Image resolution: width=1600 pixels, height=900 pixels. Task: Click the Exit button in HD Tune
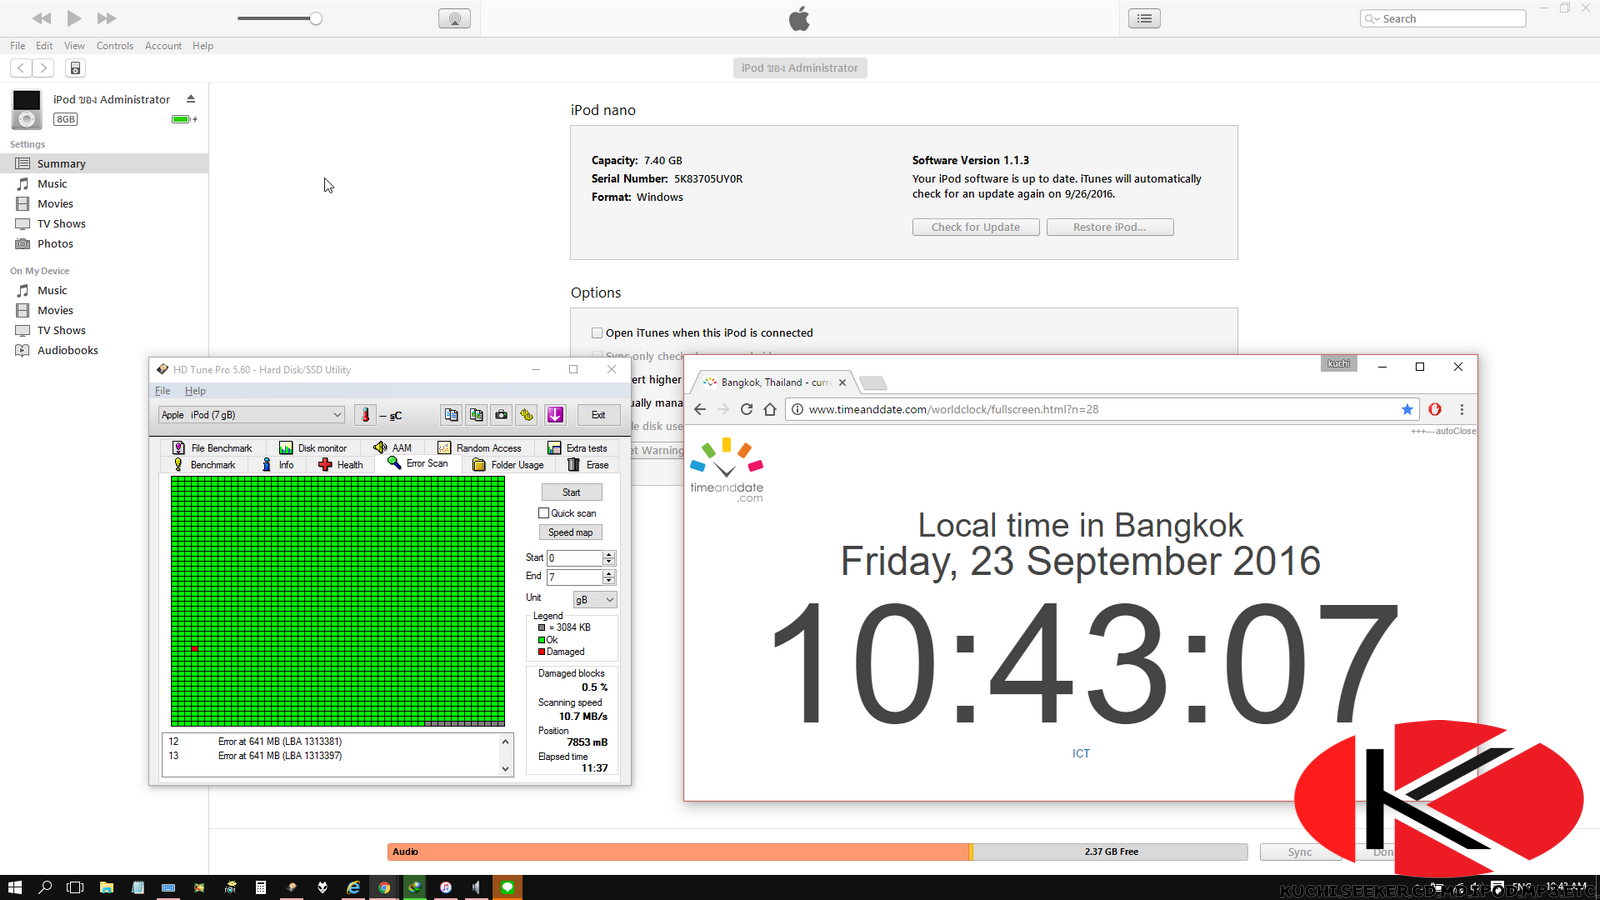click(x=598, y=415)
